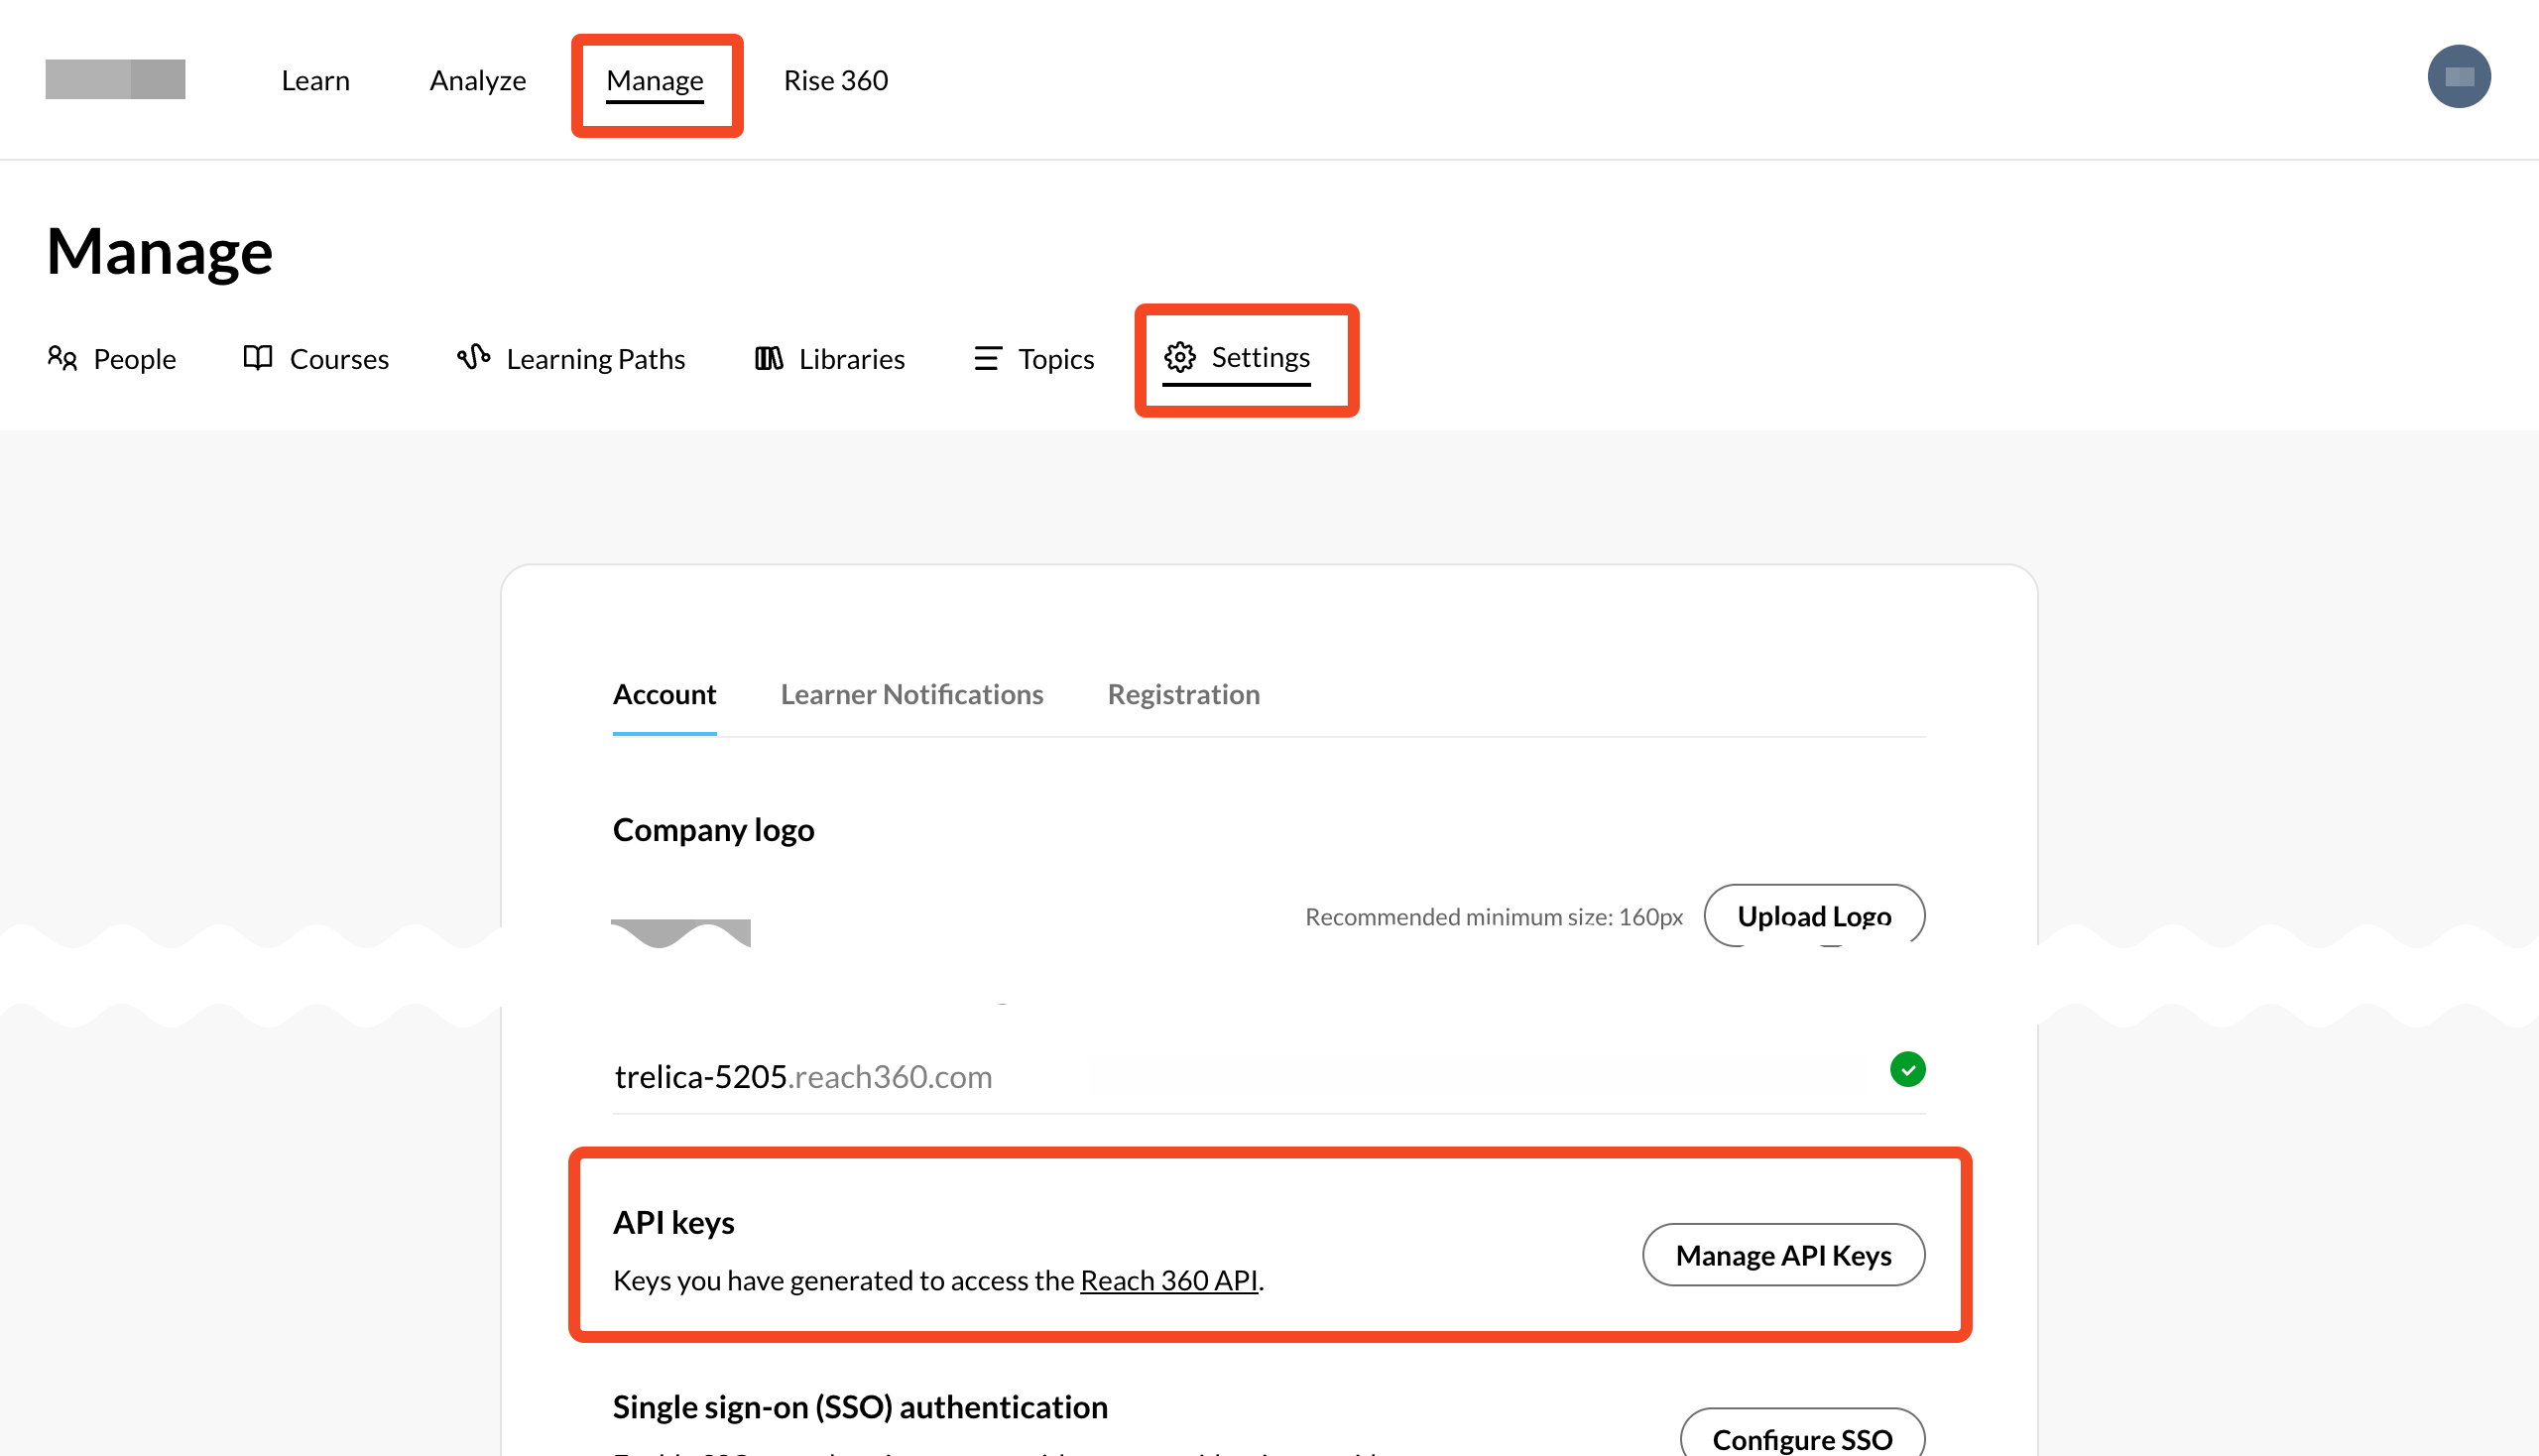2539x1456 pixels.
Task: Click the Settings gear icon
Action: (x=1180, y=357)
